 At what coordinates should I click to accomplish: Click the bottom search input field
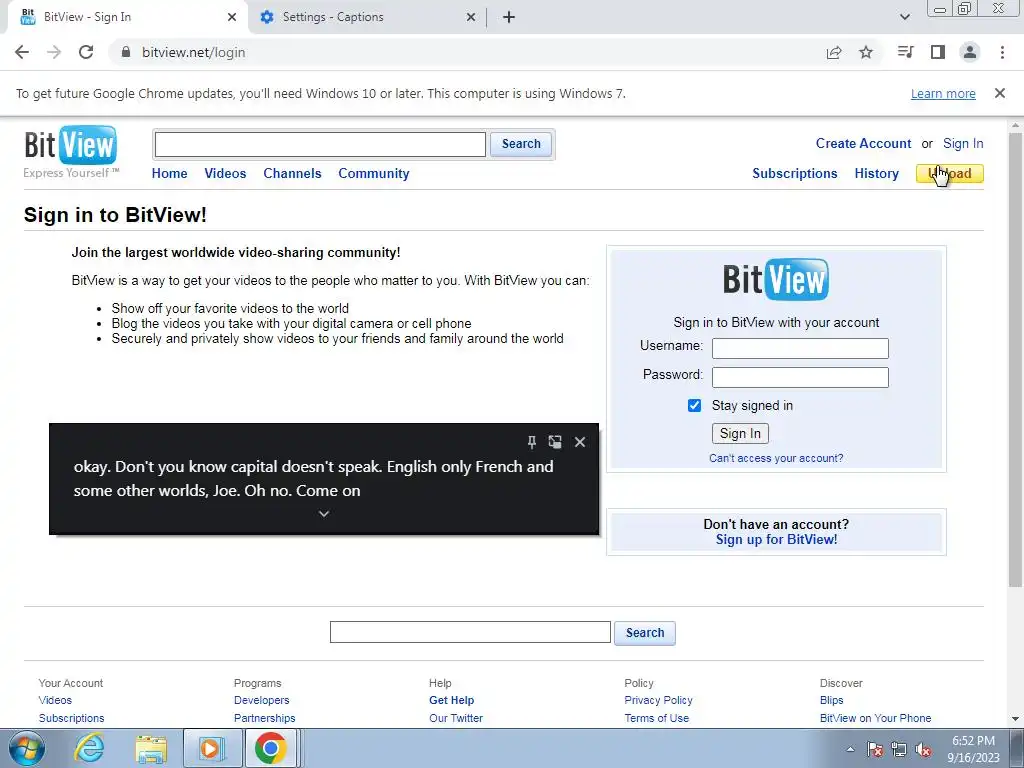coord(470,632)
